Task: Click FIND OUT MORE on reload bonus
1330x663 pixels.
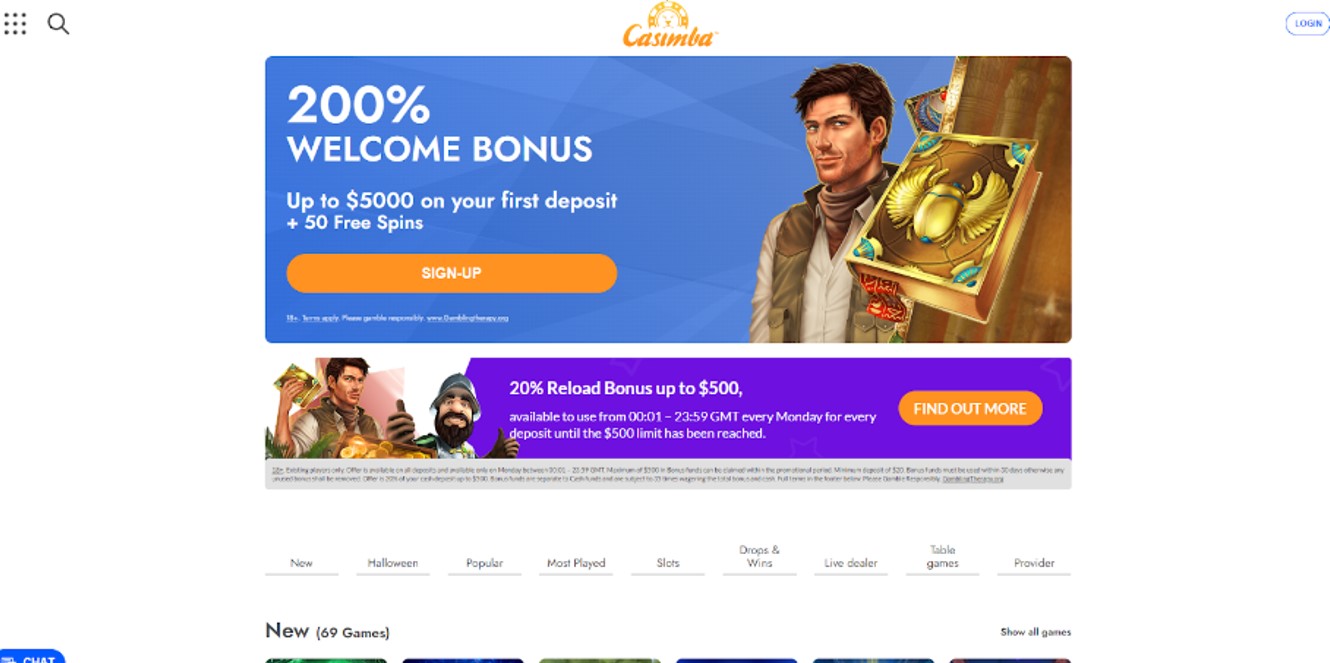Action: pyautogui.click(x=970, y=408)
